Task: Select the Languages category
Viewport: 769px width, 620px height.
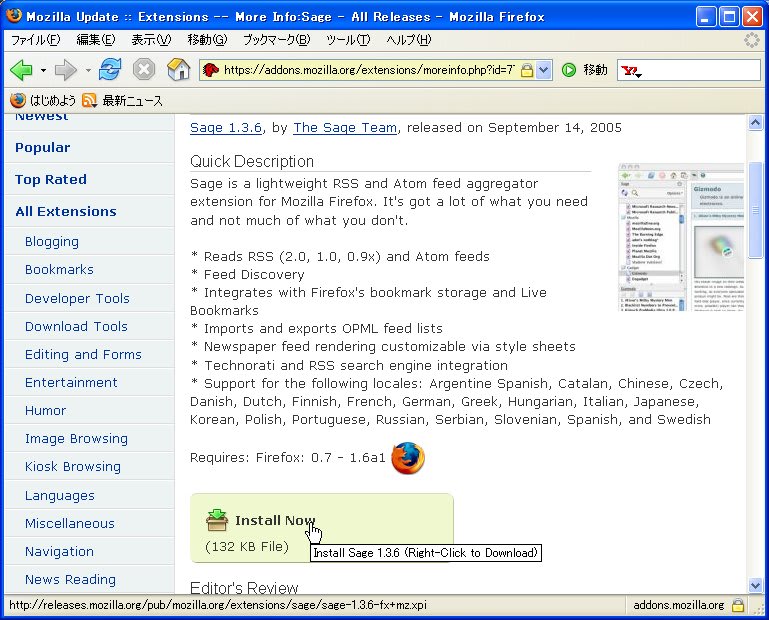Action: (60, 496)
